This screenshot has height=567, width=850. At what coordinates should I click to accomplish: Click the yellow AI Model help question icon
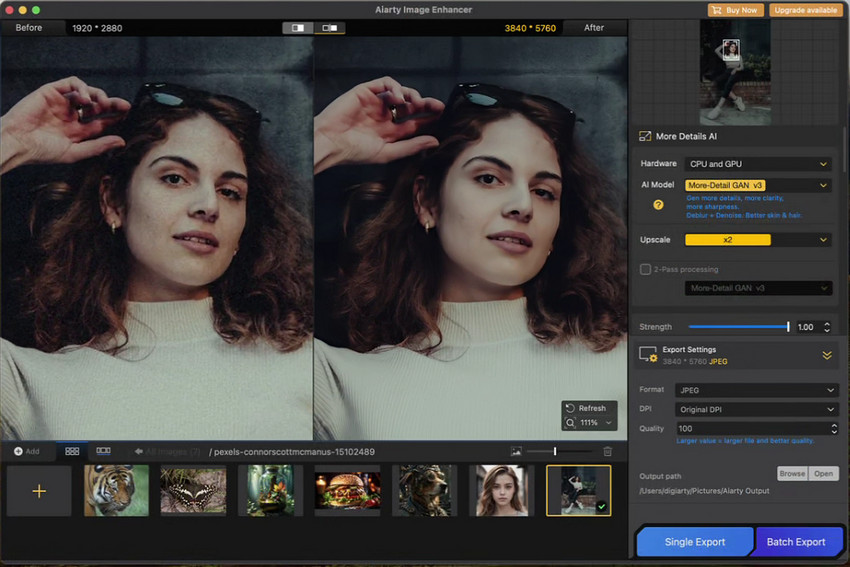point(658,205)
